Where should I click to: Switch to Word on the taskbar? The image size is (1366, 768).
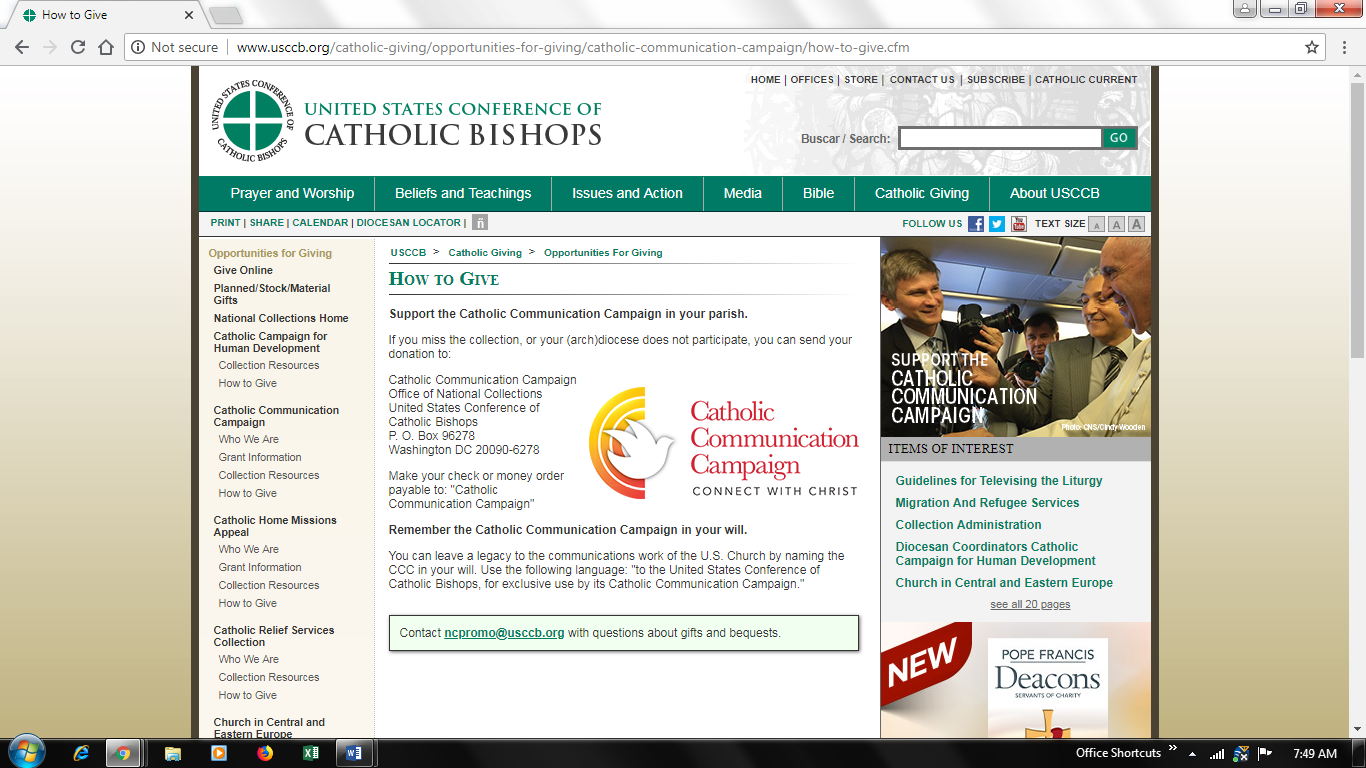[355, 753]
